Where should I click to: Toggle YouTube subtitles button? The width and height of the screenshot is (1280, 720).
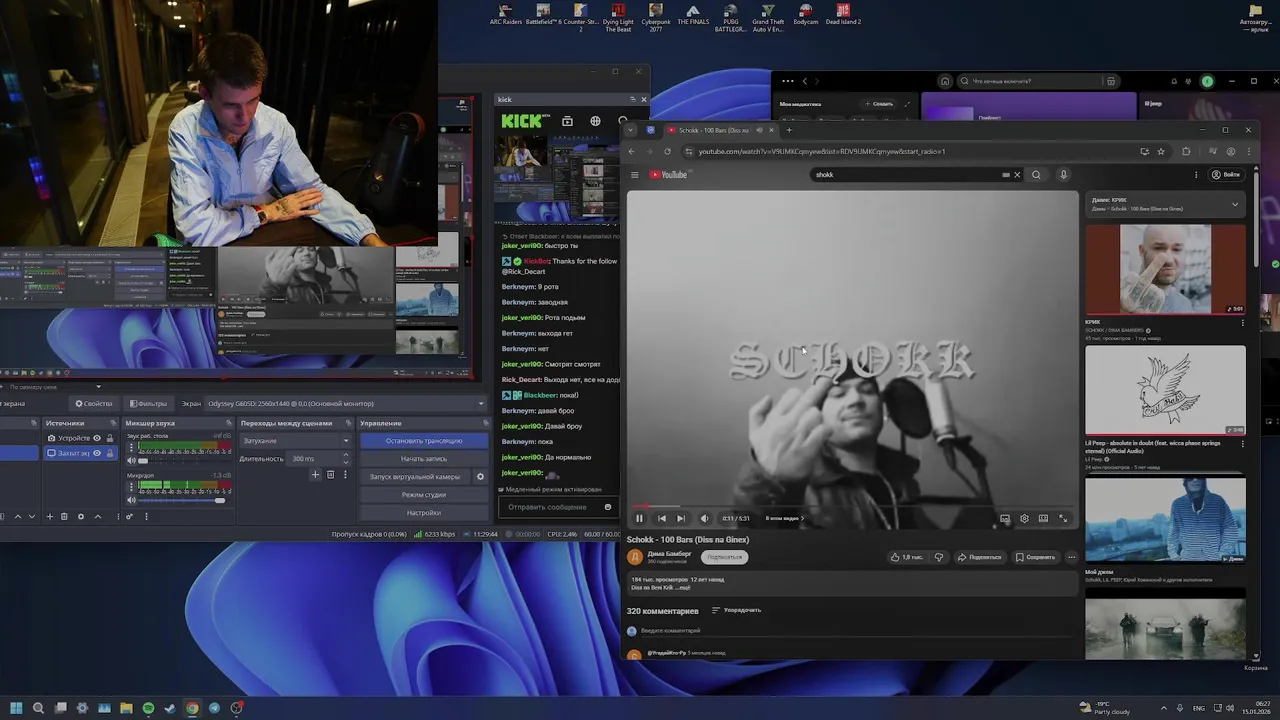pyautogui.click(x=1005, y=518)
